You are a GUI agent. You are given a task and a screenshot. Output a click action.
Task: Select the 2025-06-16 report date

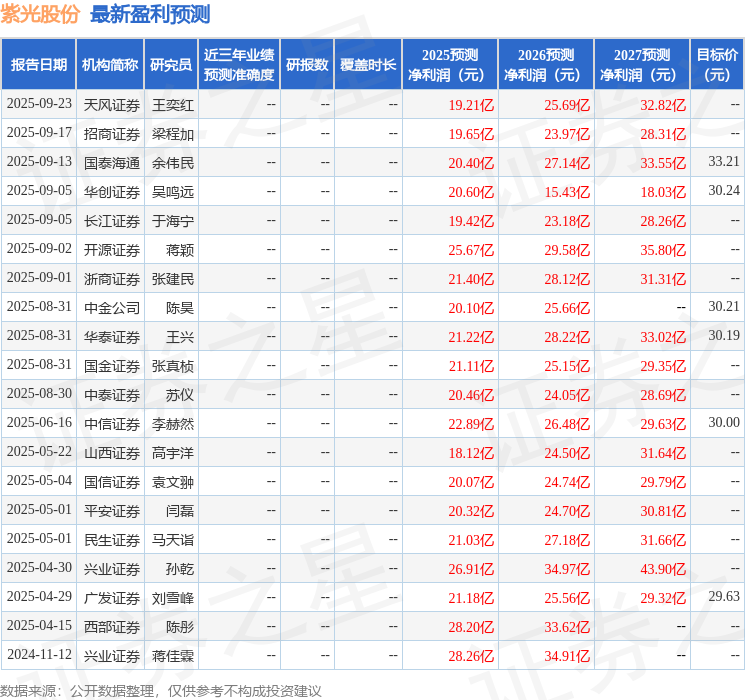pos(39,423)
